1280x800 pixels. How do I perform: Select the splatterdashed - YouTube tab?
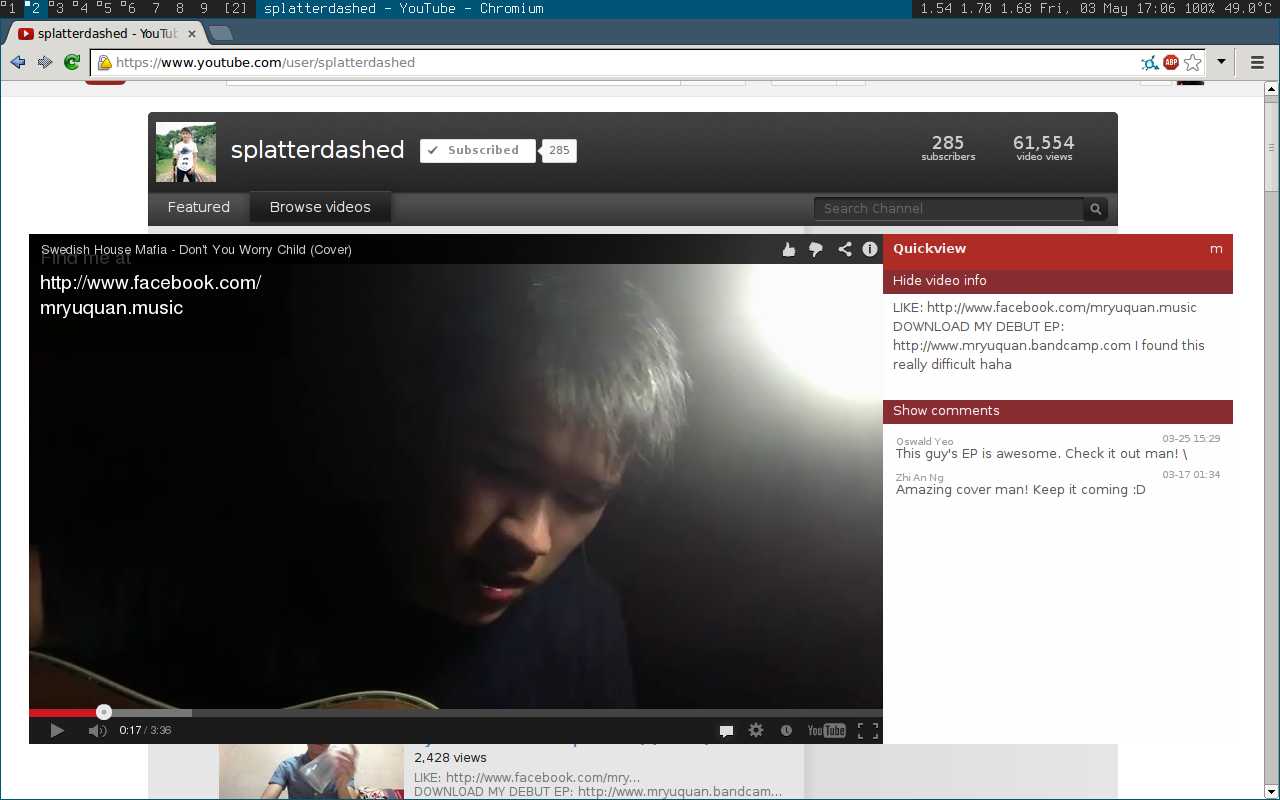pyautogui.click(x=105, y=34)
